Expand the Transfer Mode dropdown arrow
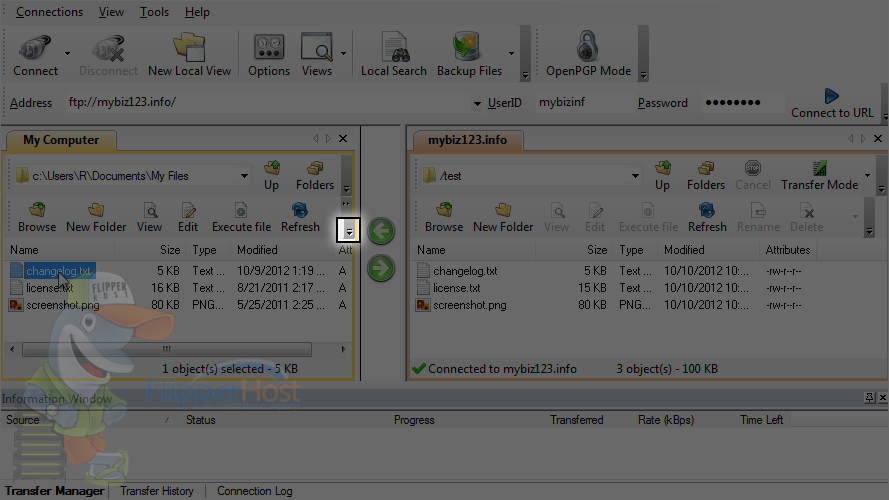 click(x=867, y=175)
